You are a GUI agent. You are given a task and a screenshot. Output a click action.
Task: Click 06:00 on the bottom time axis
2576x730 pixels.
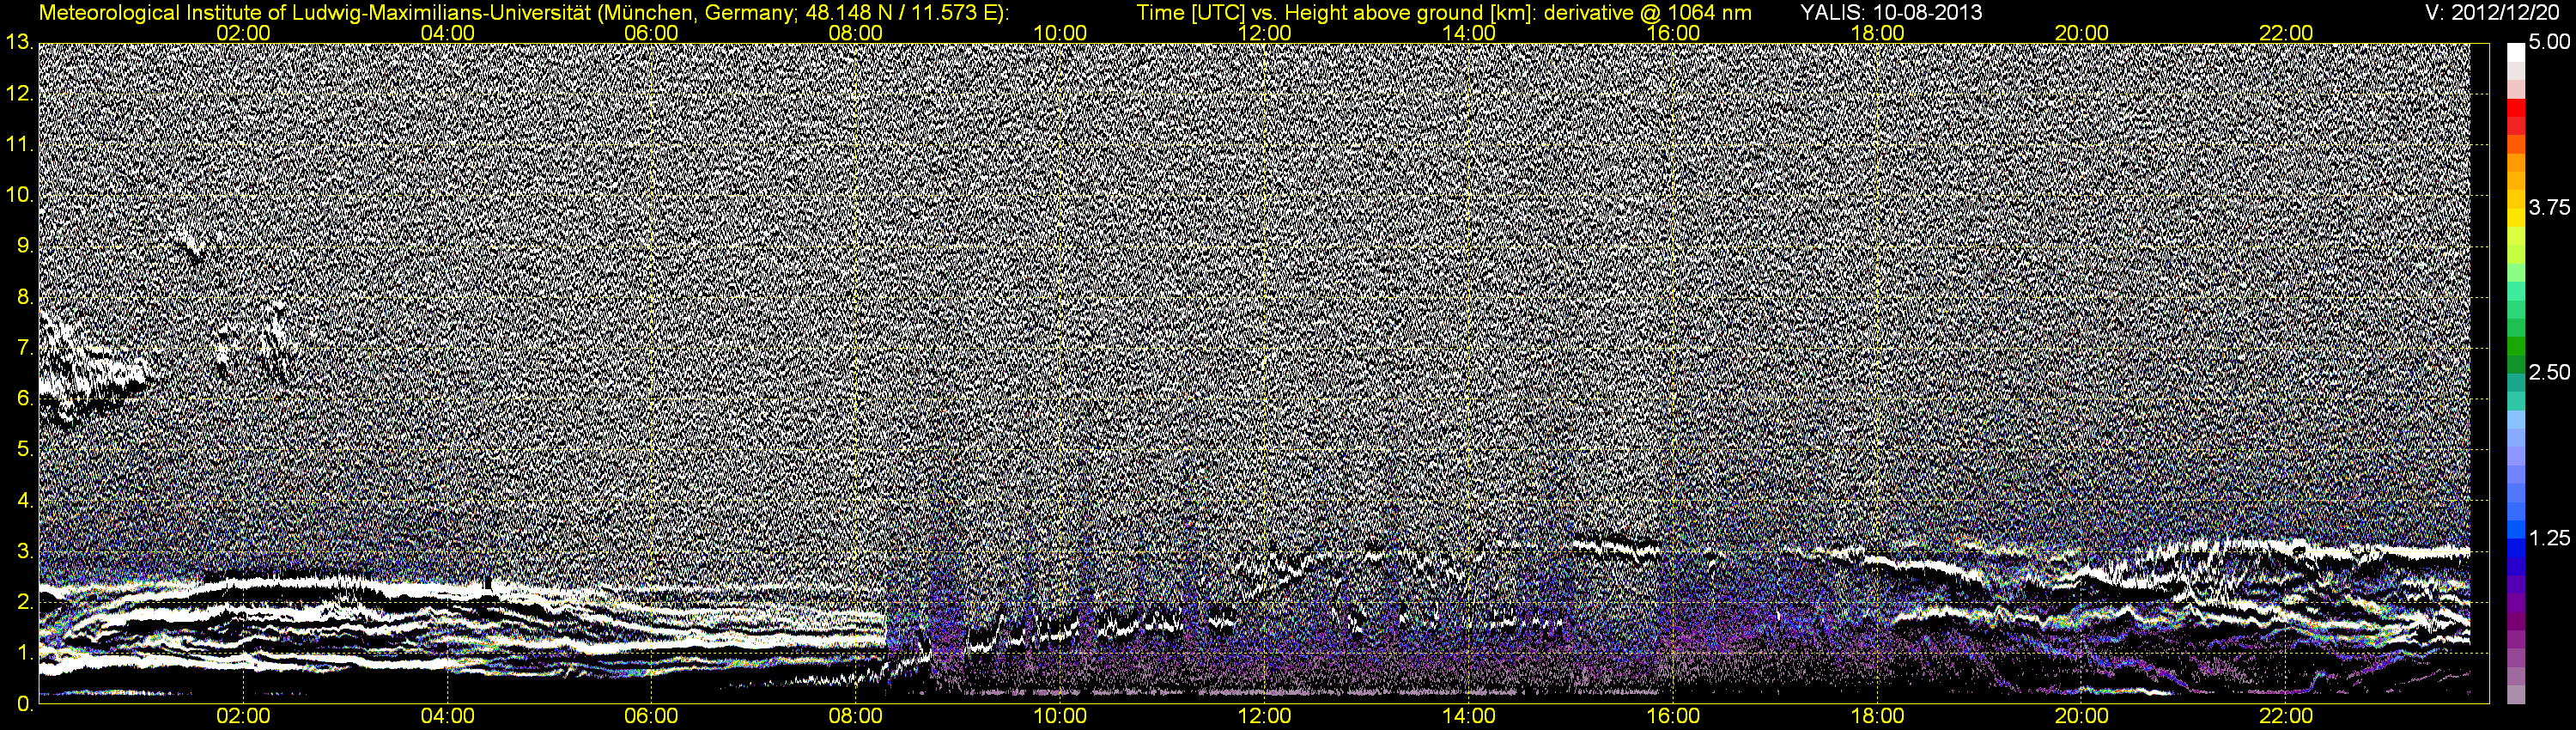(x=651, y=716)
